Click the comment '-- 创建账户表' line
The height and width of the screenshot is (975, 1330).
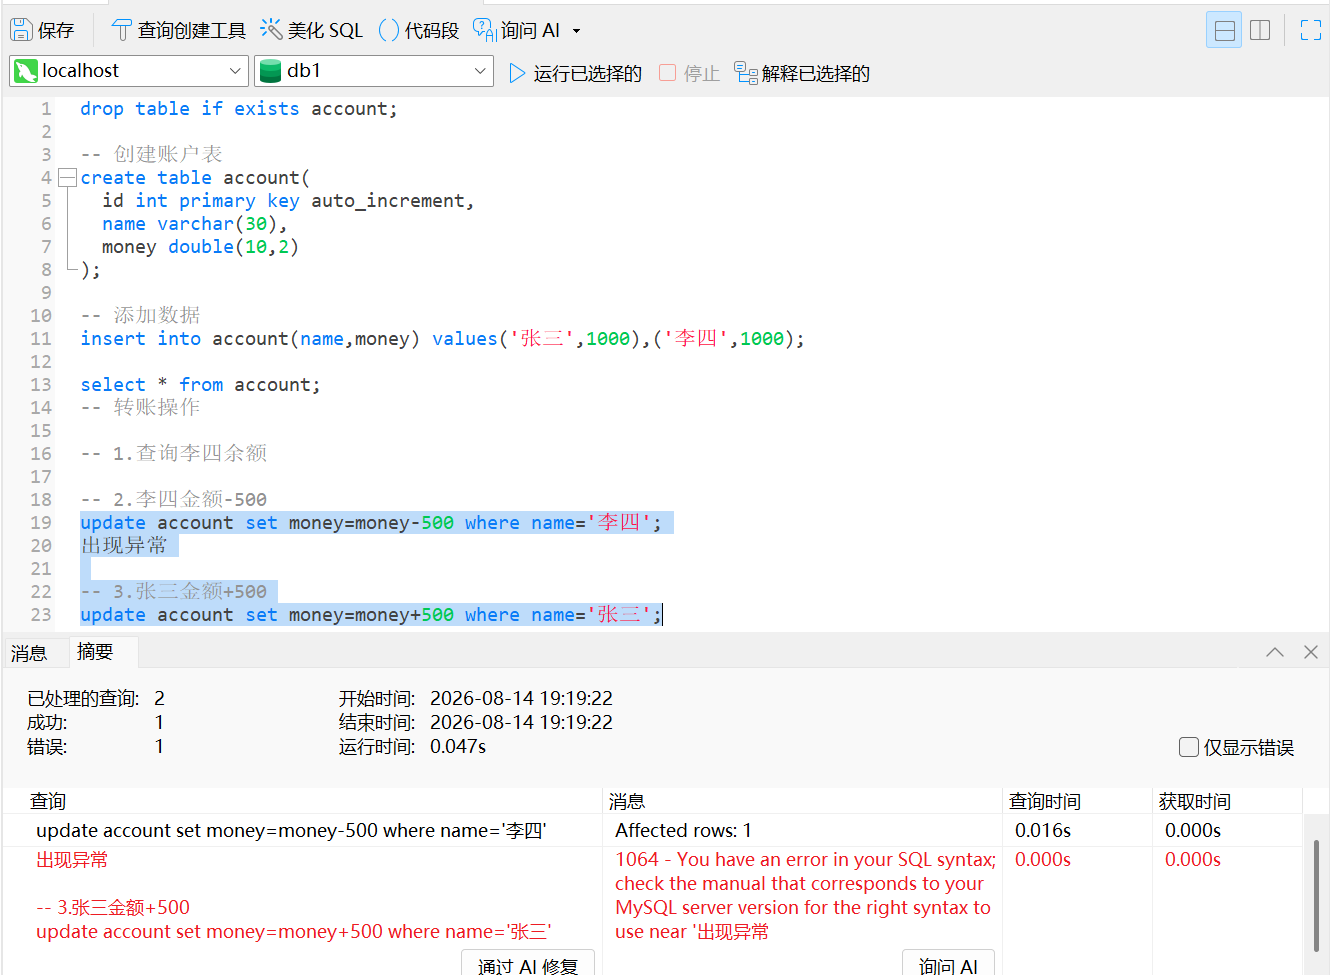click(x=151, y=154)
